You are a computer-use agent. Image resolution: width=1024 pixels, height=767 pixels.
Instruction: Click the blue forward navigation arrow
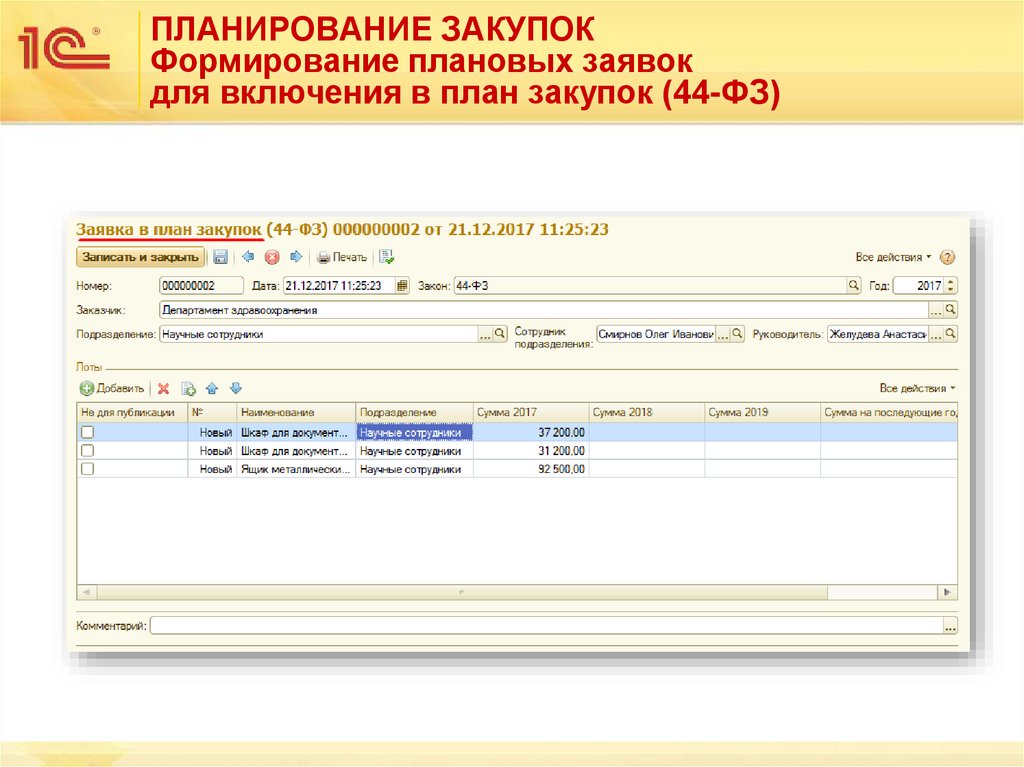pyautogui.click(x=296, y=257)
